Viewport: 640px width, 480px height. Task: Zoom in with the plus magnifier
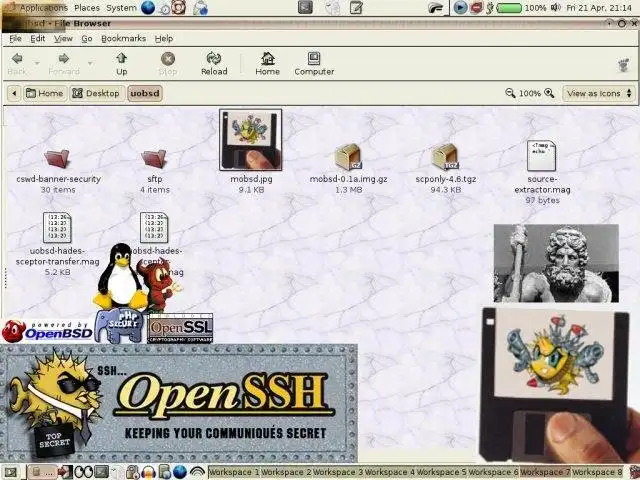tap(549, 93)
